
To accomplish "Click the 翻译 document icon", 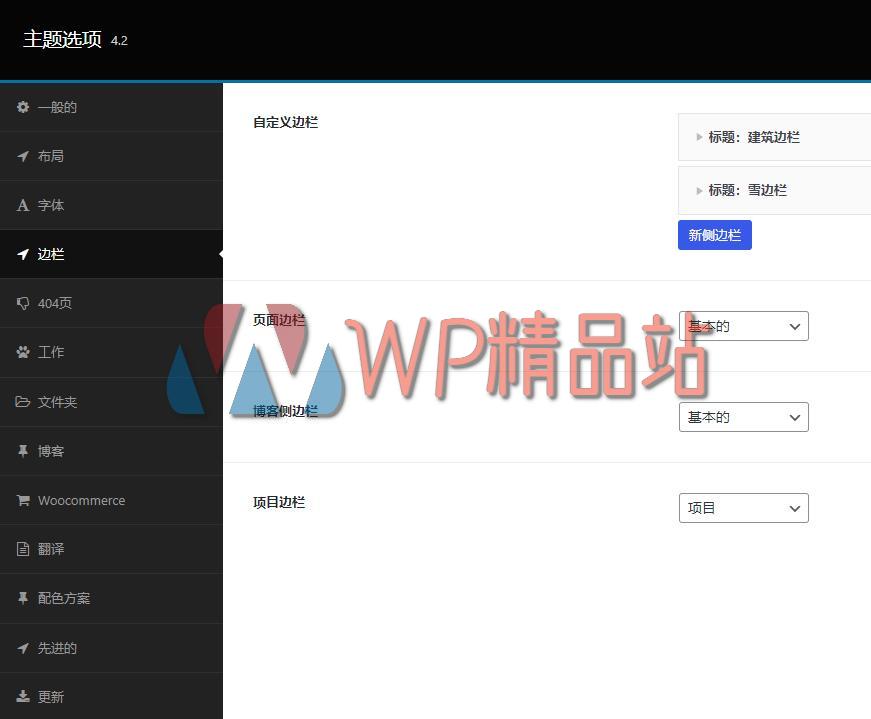I will coord(22,548).
